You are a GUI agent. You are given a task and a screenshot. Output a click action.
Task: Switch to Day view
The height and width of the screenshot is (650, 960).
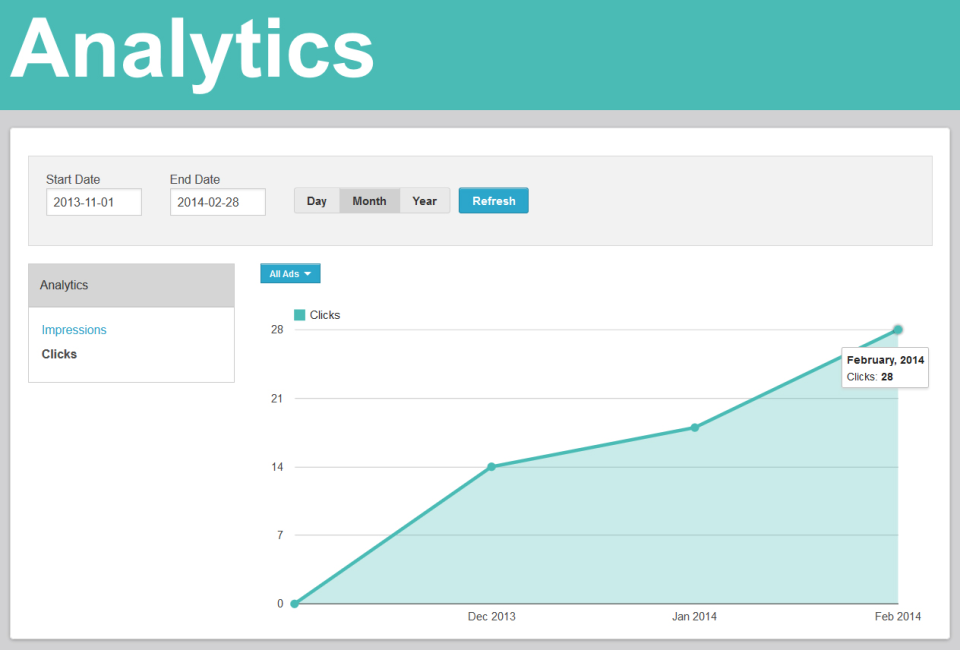316,200
